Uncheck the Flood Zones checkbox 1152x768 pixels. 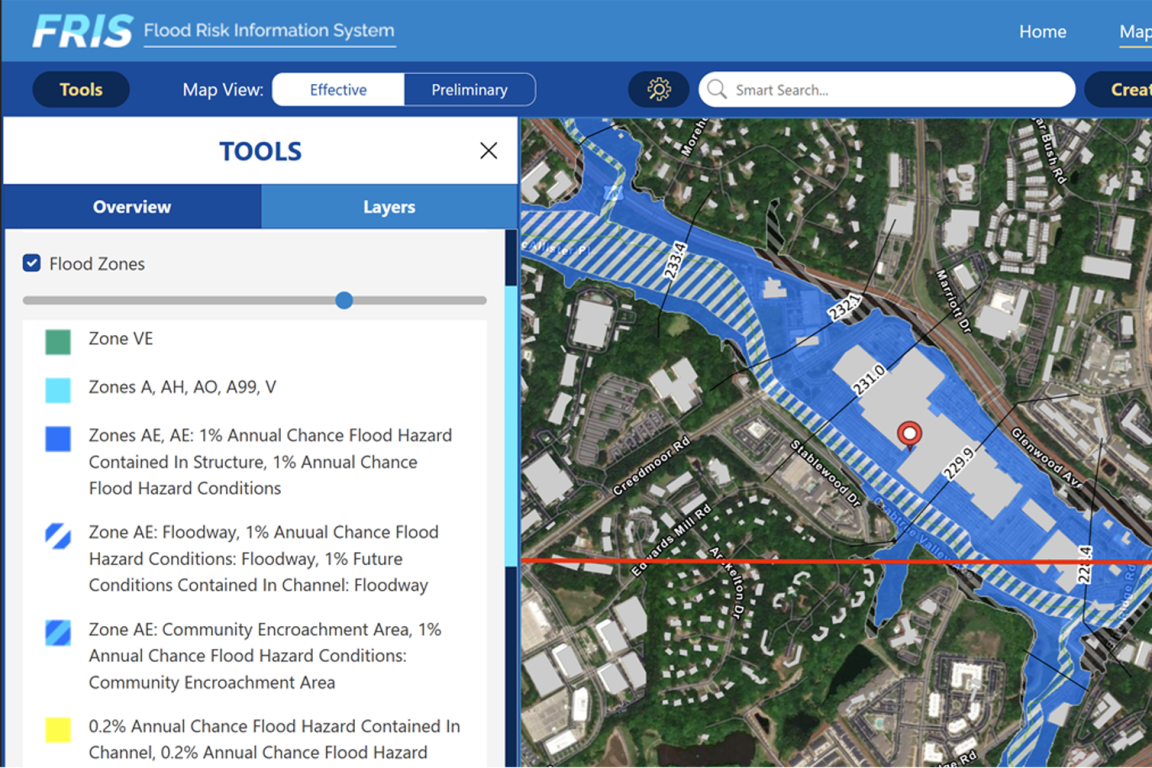point(32,264)
